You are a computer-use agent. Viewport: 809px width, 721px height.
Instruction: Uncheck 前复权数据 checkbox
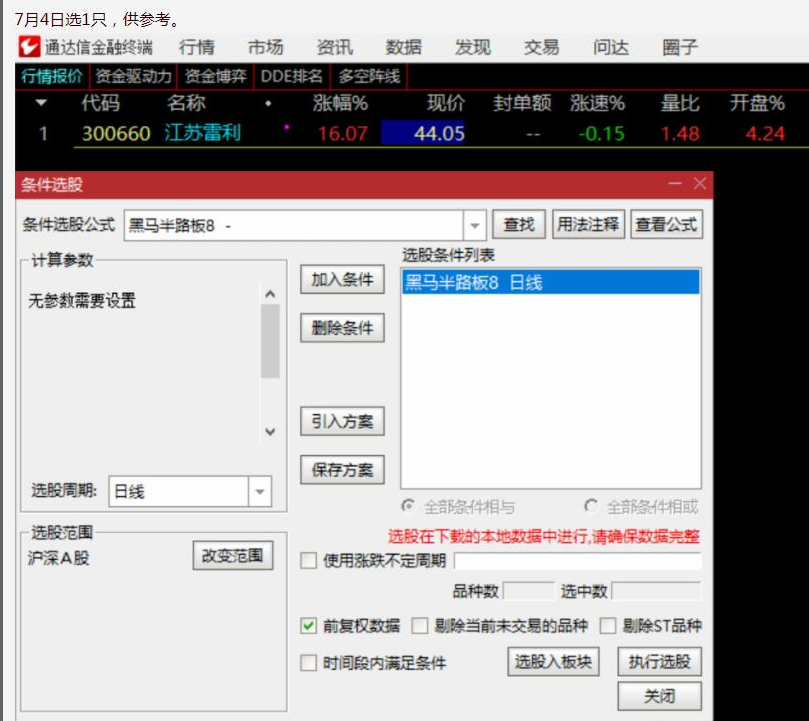(x=309, y=626)
